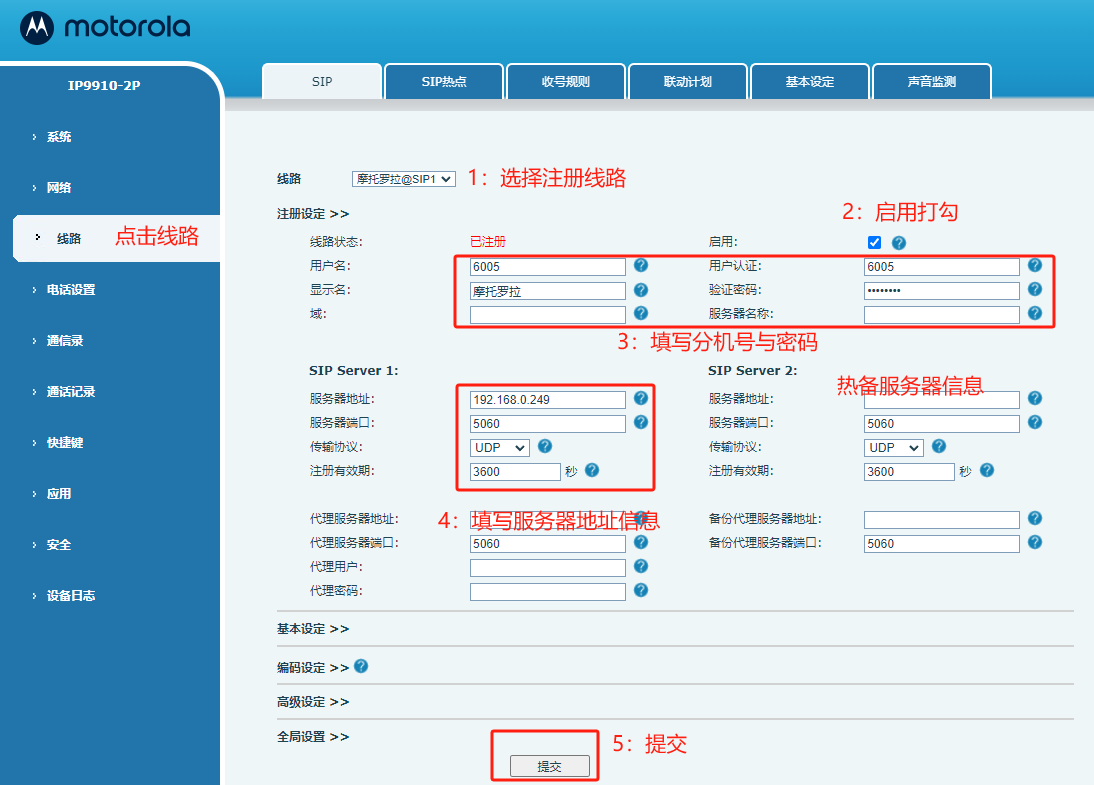Open help icon for 域 field

[x=640, y=313]
